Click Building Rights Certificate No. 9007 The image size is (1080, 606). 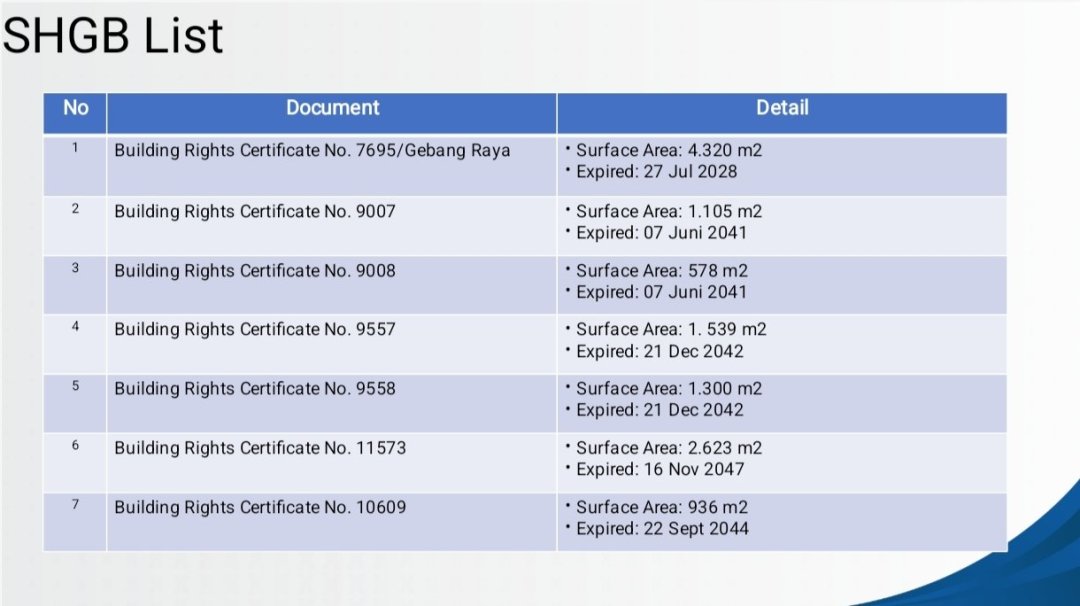254,212
